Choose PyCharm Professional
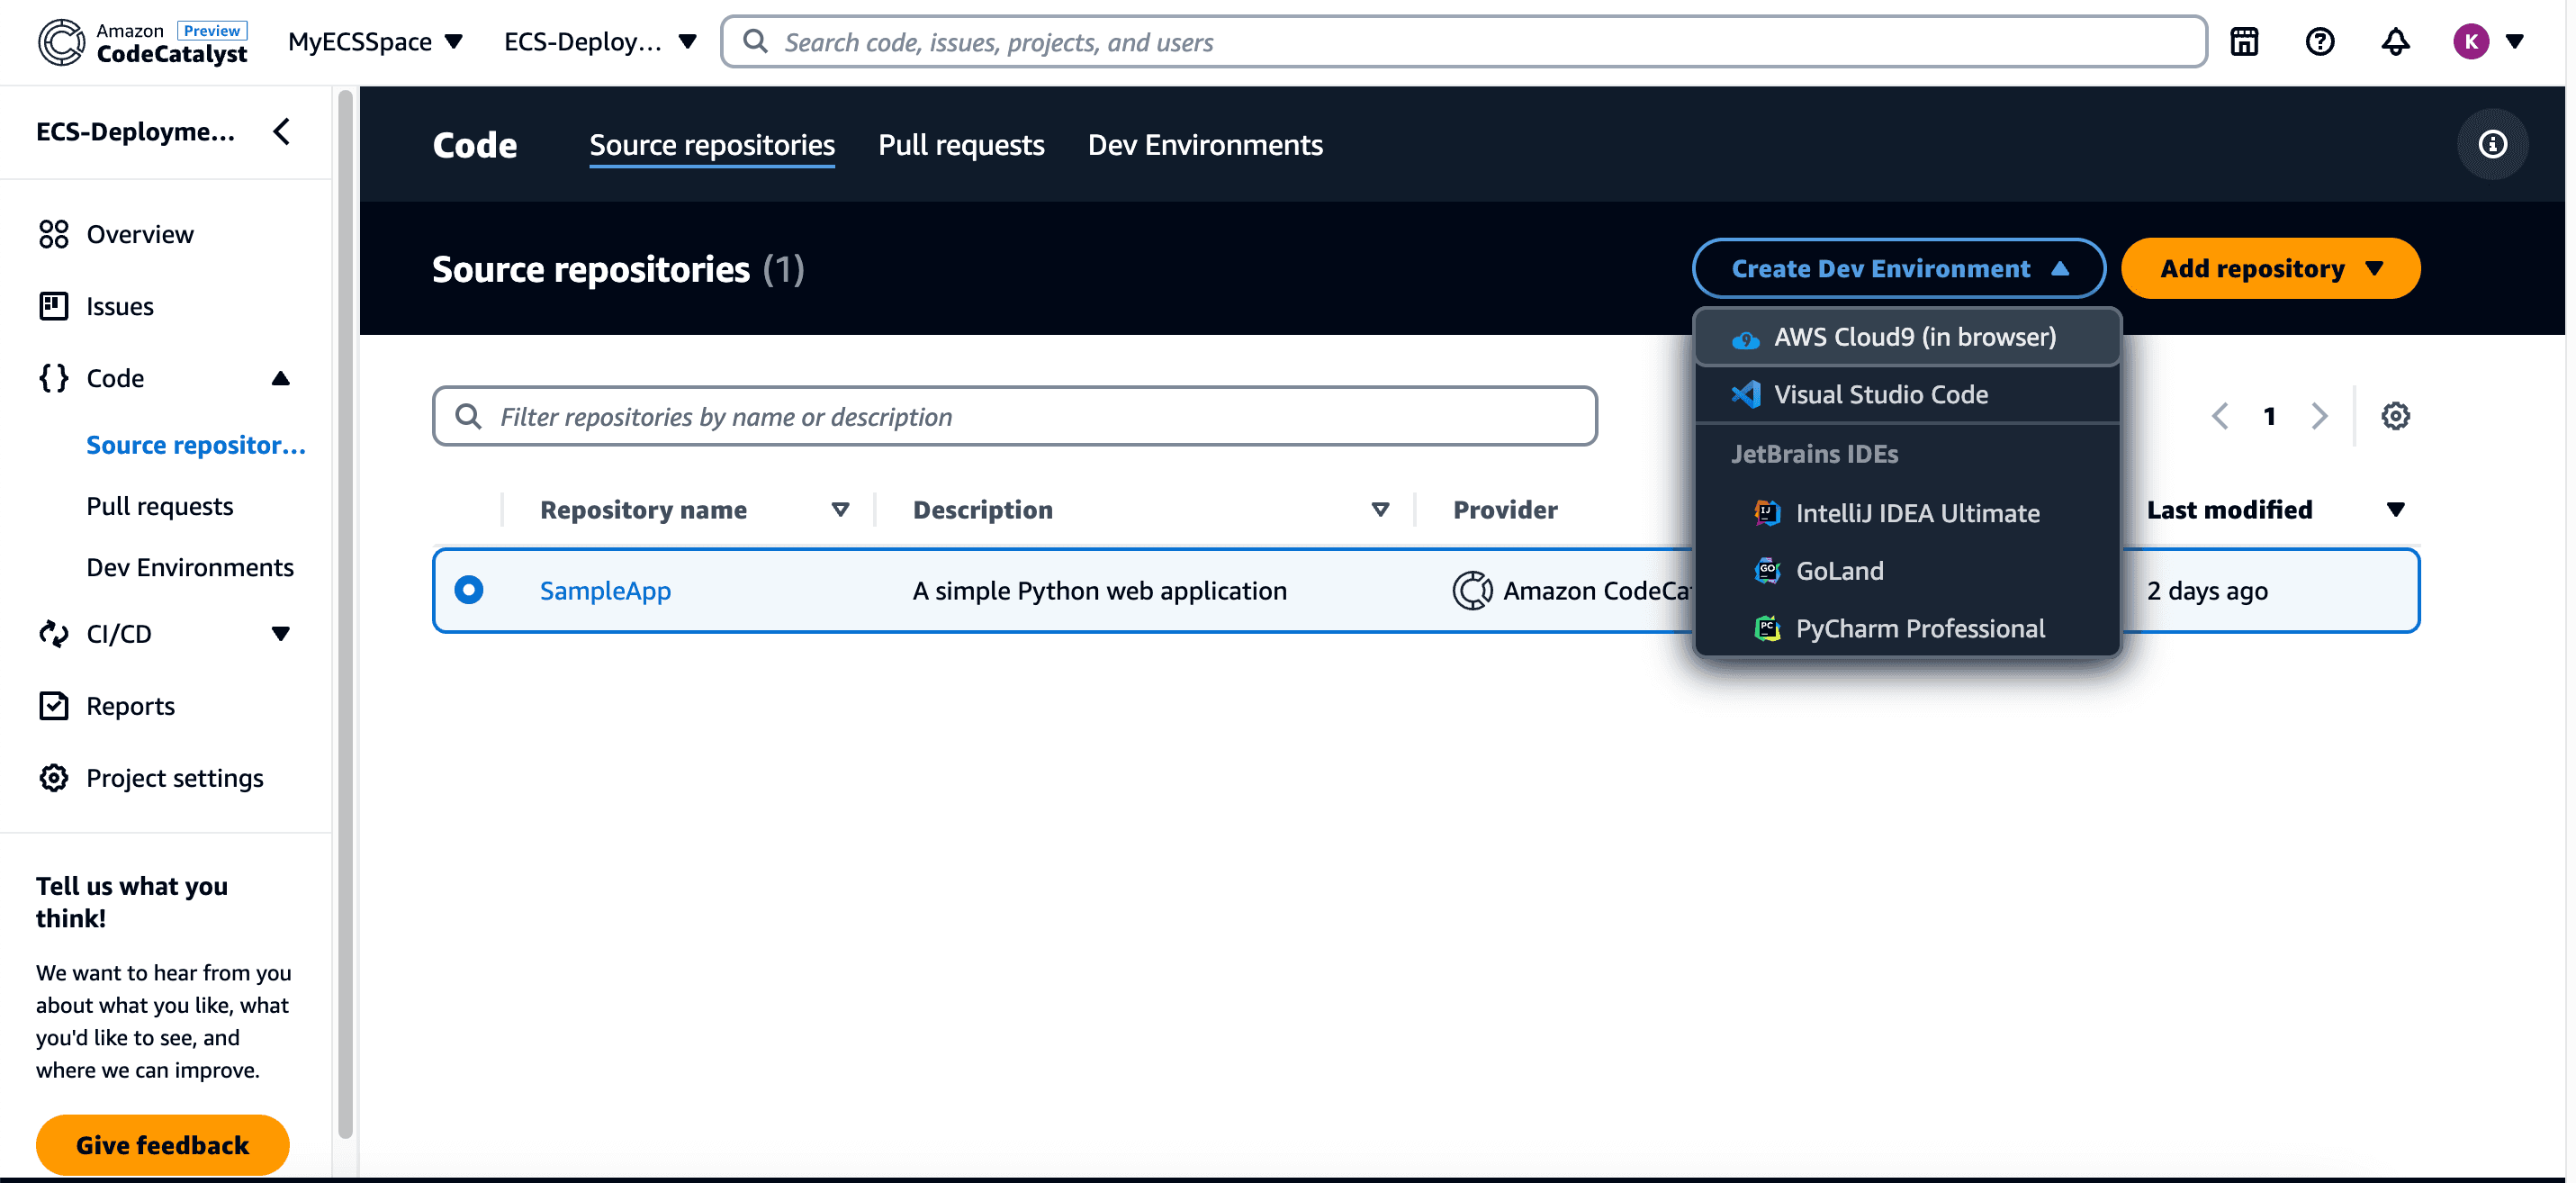The width and height of the screenshot is (2576, 1183). (x=1907, y=628)
